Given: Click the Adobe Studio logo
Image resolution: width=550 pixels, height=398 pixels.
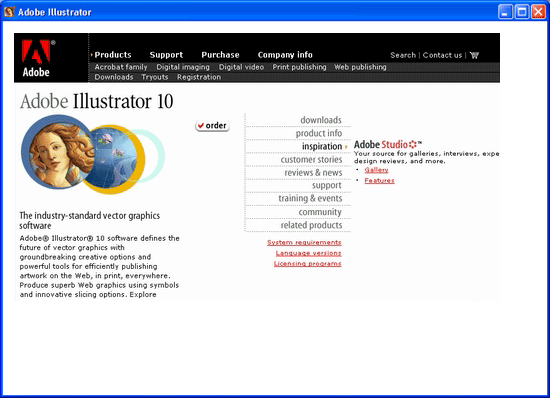Looking at the screenshot, I should click(x=387, y=144).
